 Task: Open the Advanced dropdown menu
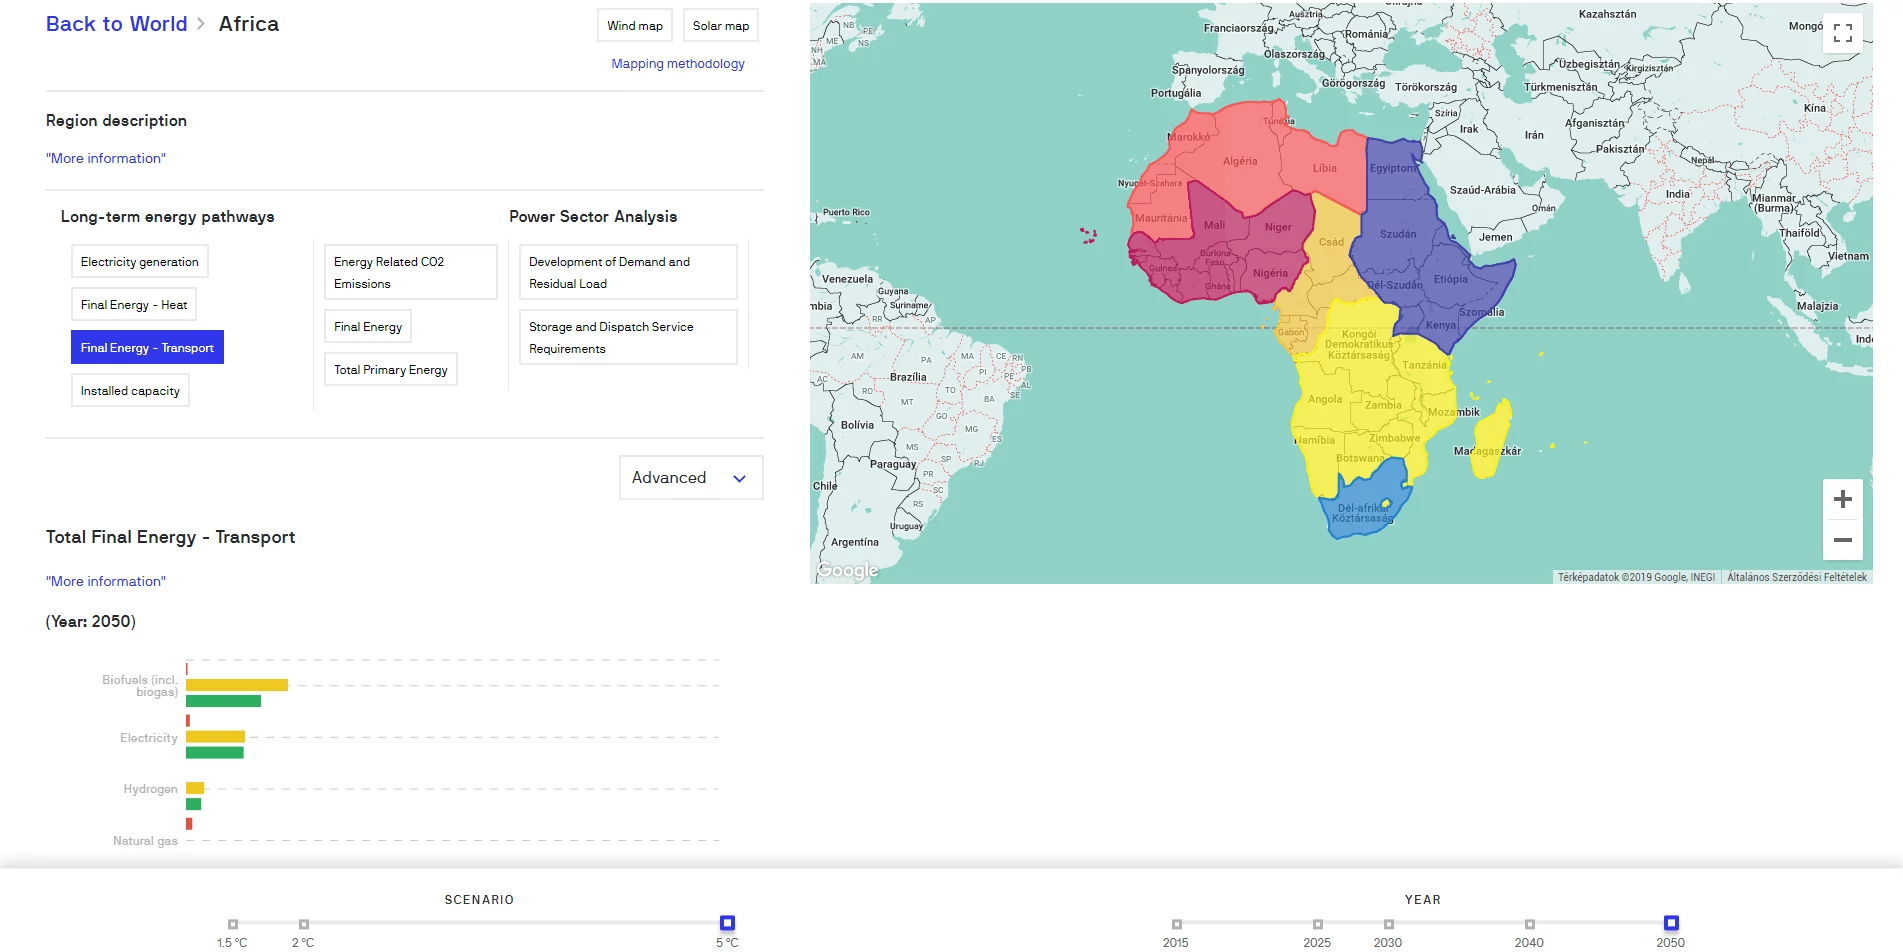691,478
